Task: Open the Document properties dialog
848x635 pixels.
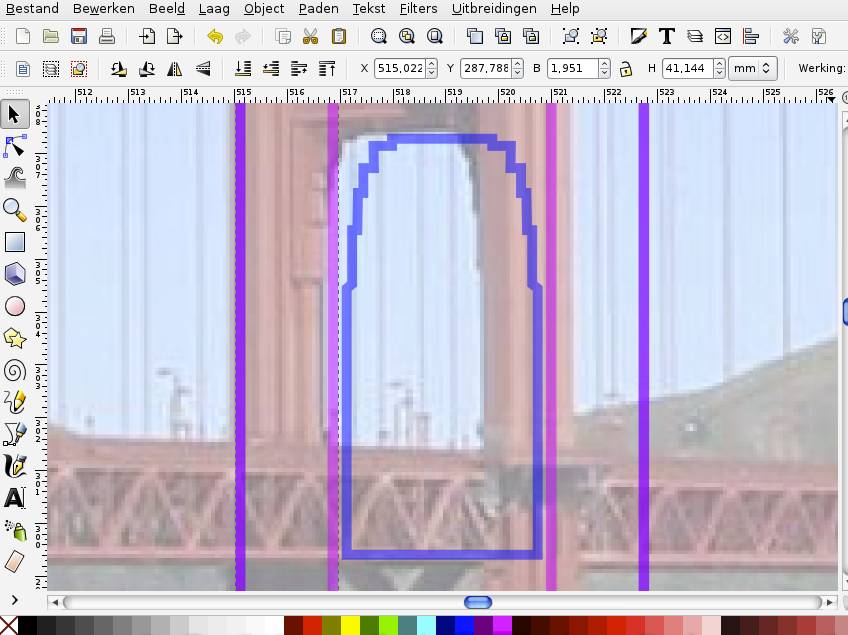Action: click(x=819, y=36)
